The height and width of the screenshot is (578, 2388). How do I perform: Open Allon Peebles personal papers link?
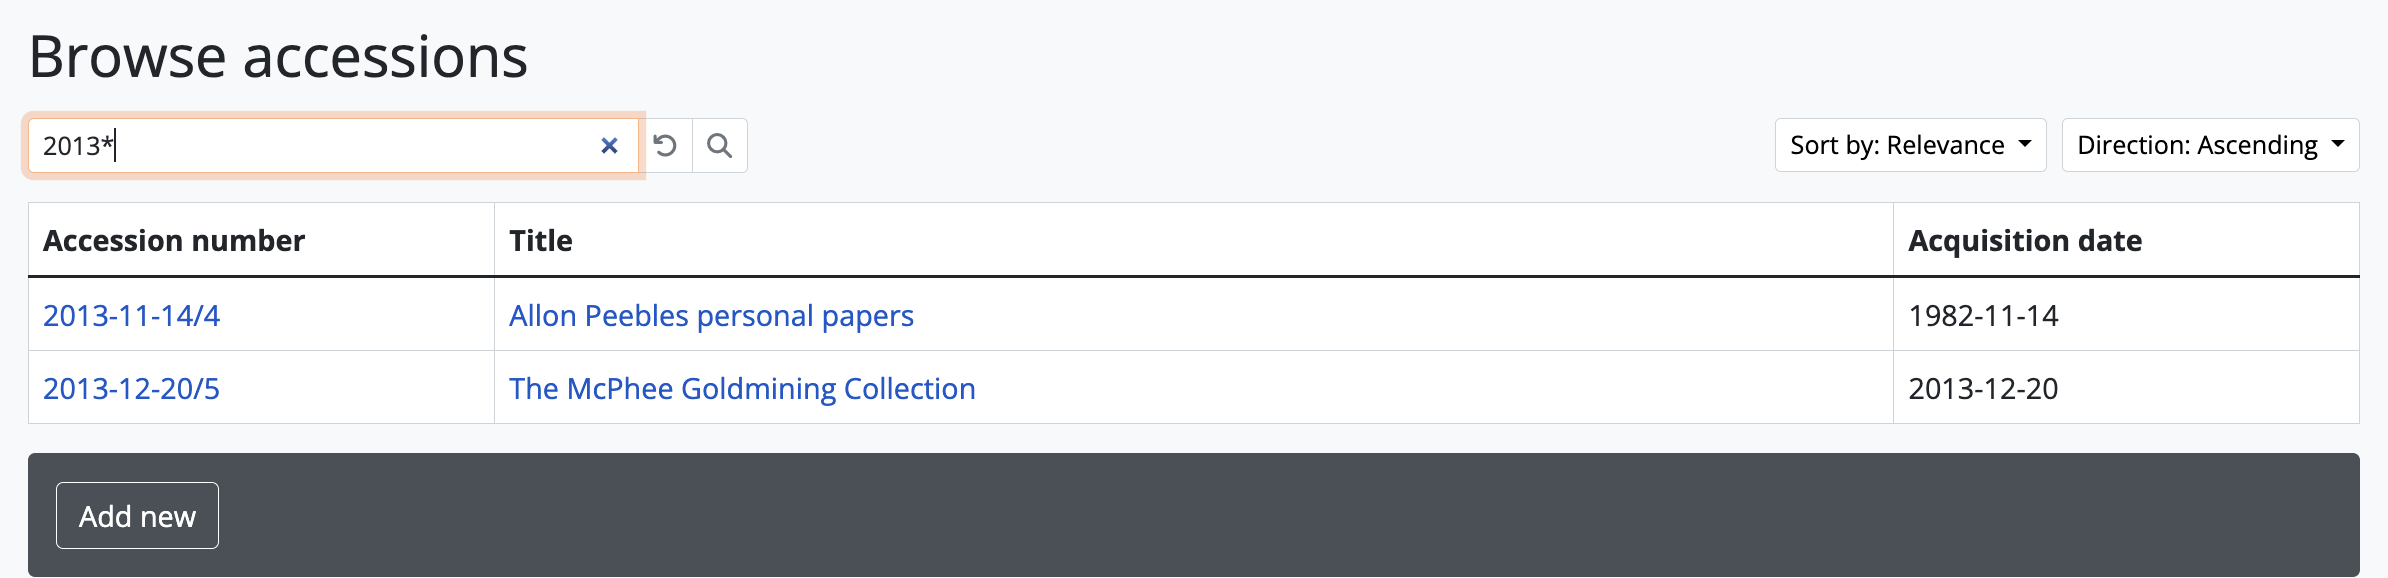(x=711, y=316)
